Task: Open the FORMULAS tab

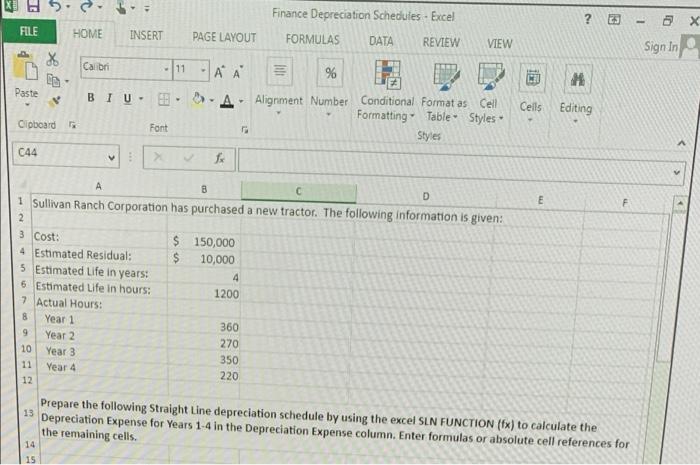Action: (312, 39)
